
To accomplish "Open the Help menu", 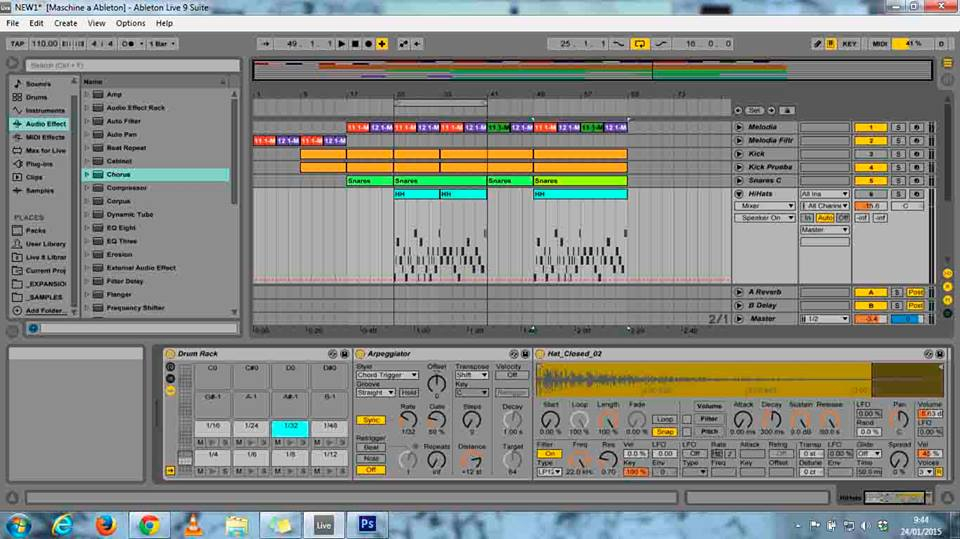I will click(164, 23).
